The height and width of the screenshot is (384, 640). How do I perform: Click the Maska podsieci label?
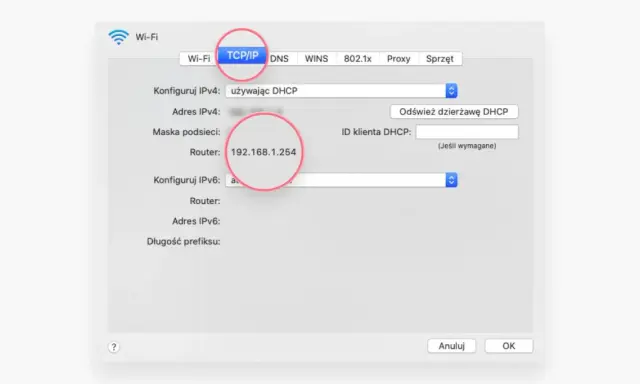click(186, 132)
